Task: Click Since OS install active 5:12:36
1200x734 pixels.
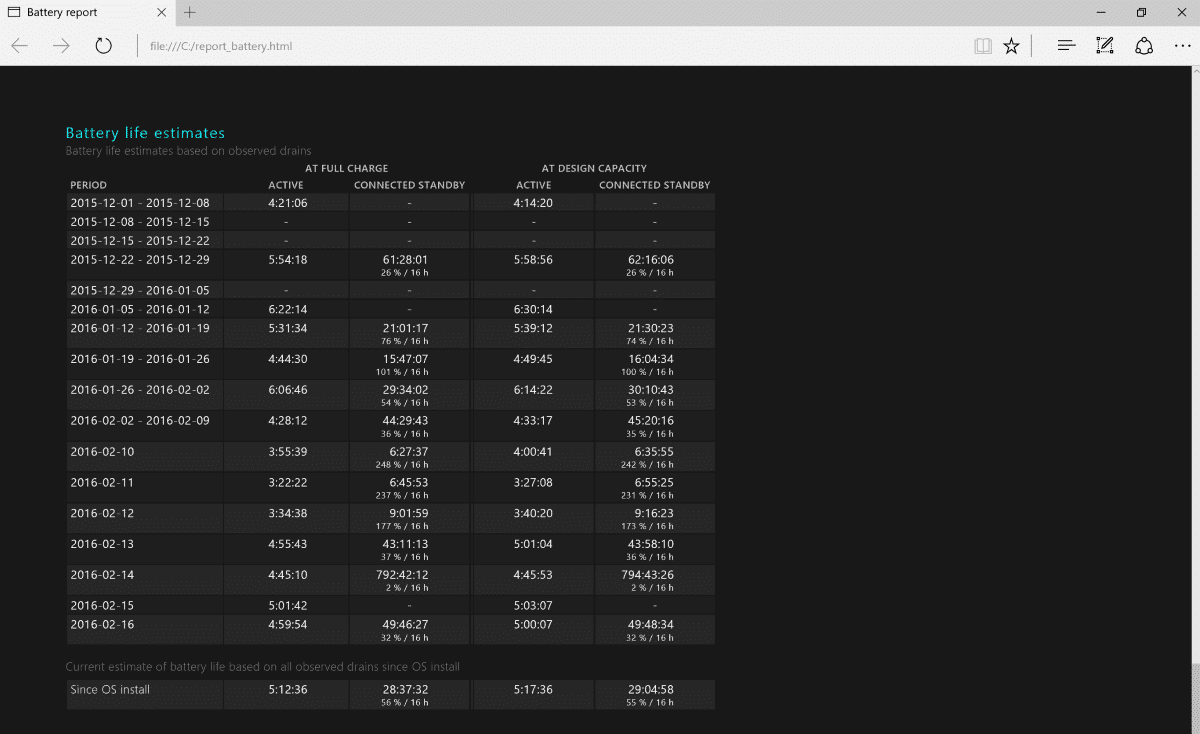Action: pyautogui.click(x=287, y=690)
